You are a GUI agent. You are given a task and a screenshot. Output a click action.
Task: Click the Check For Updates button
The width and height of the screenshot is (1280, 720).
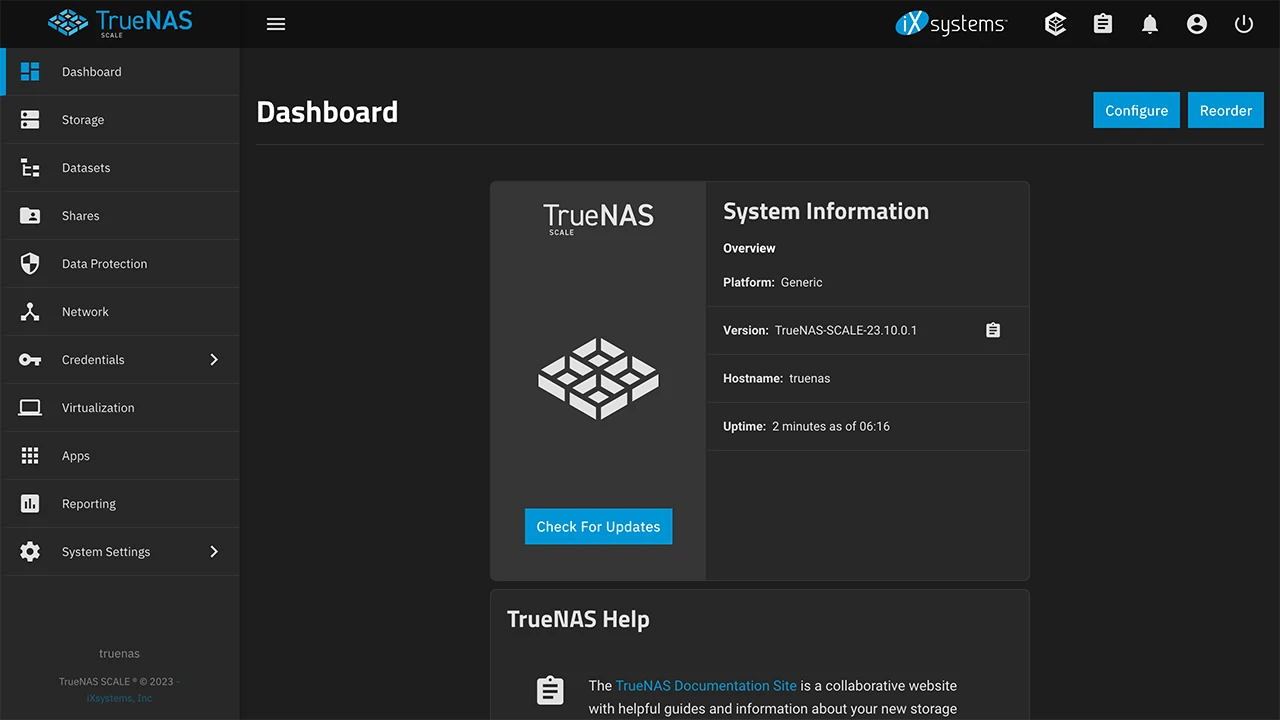click(x=598, y=526)
